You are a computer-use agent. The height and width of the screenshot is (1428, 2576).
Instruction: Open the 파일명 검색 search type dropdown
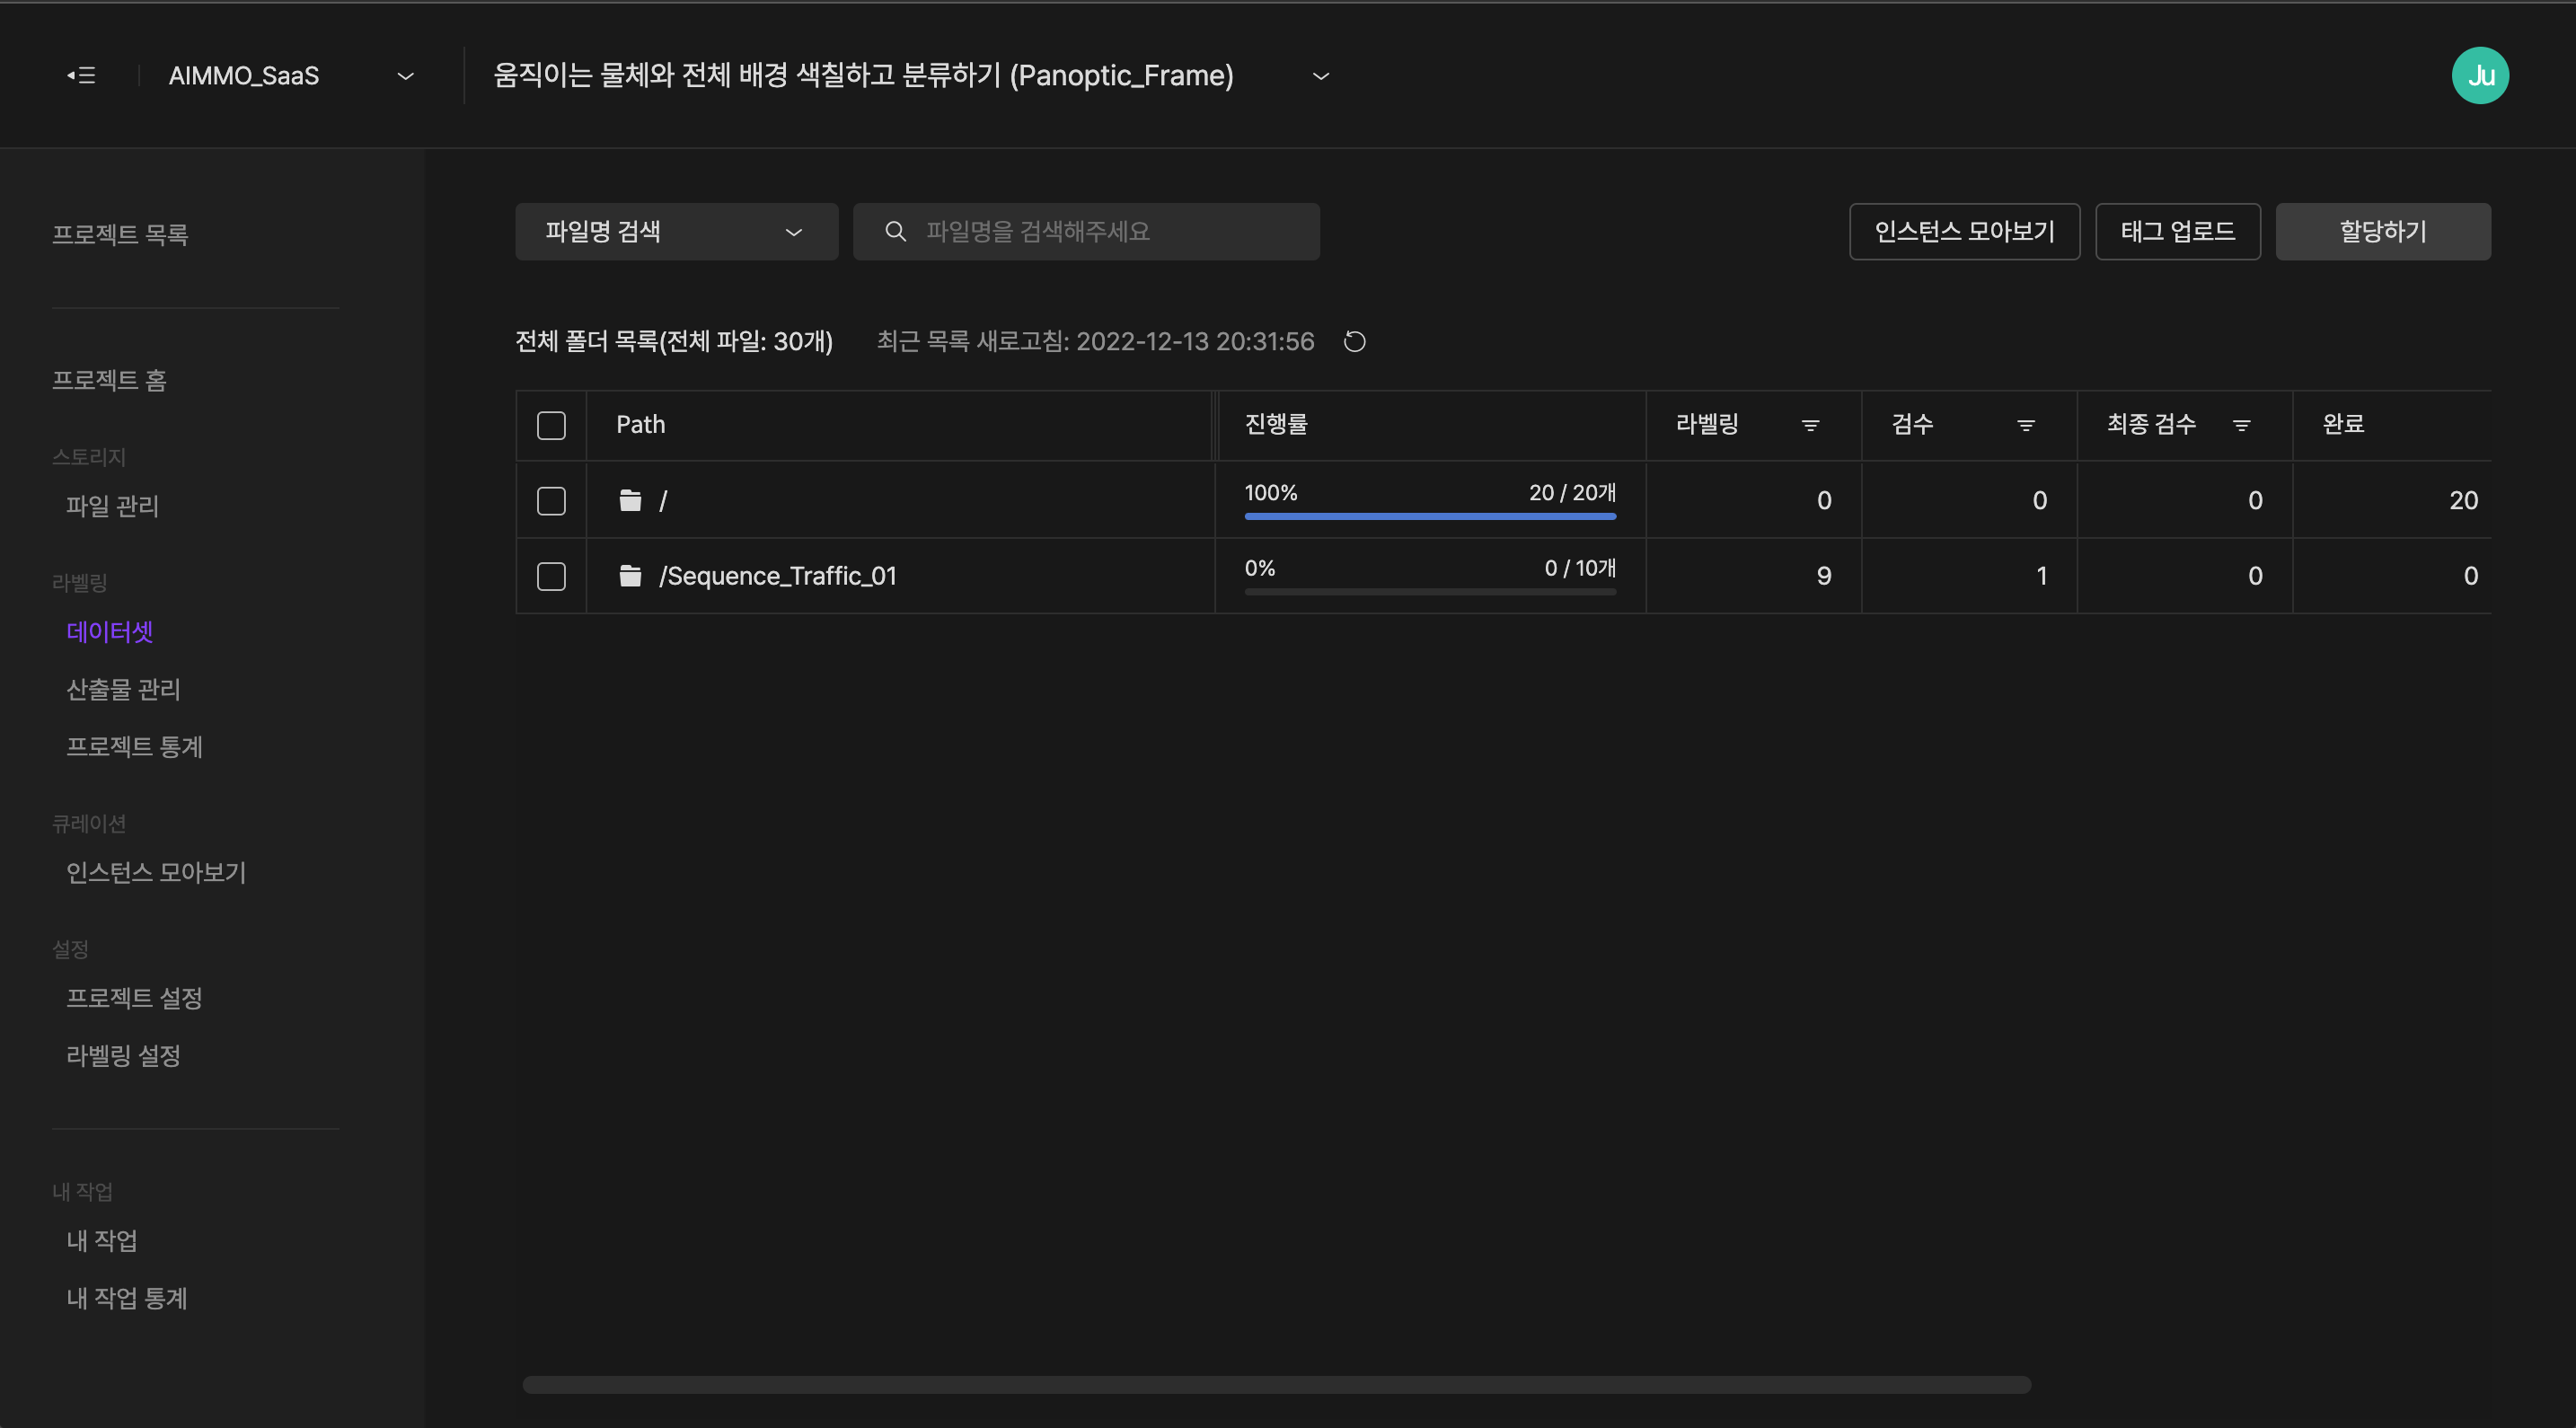coord(677,232)
